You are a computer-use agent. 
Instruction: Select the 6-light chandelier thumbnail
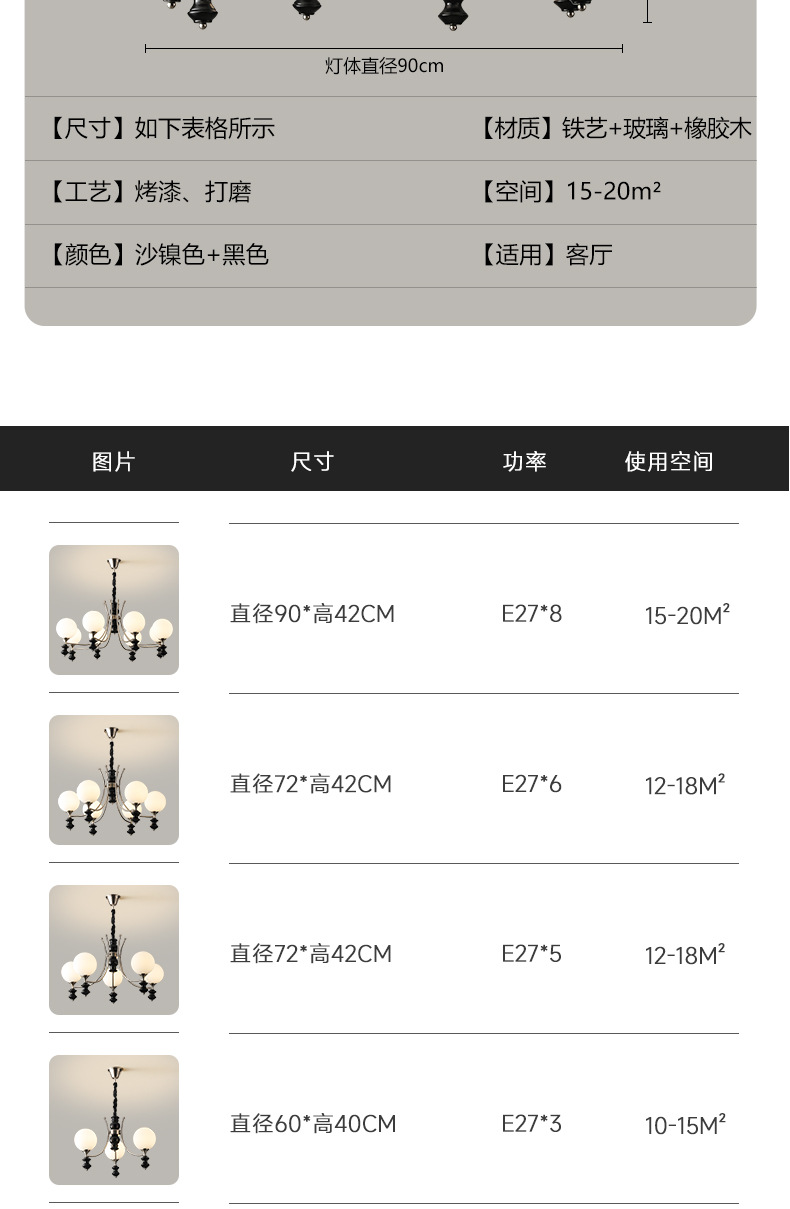[114, 780]
